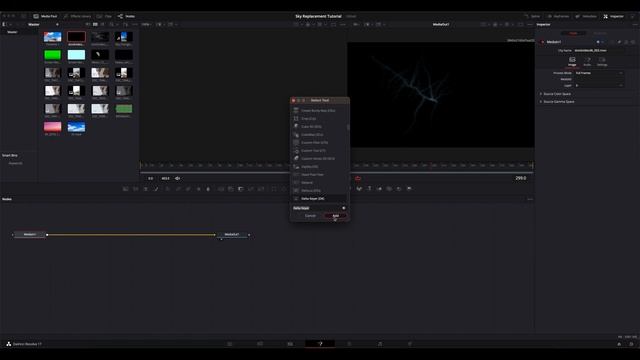The width and height of the screenshot is (640, 360).
Task: Add a Text 3D tool from the toolbar
Action: [369, 189]
